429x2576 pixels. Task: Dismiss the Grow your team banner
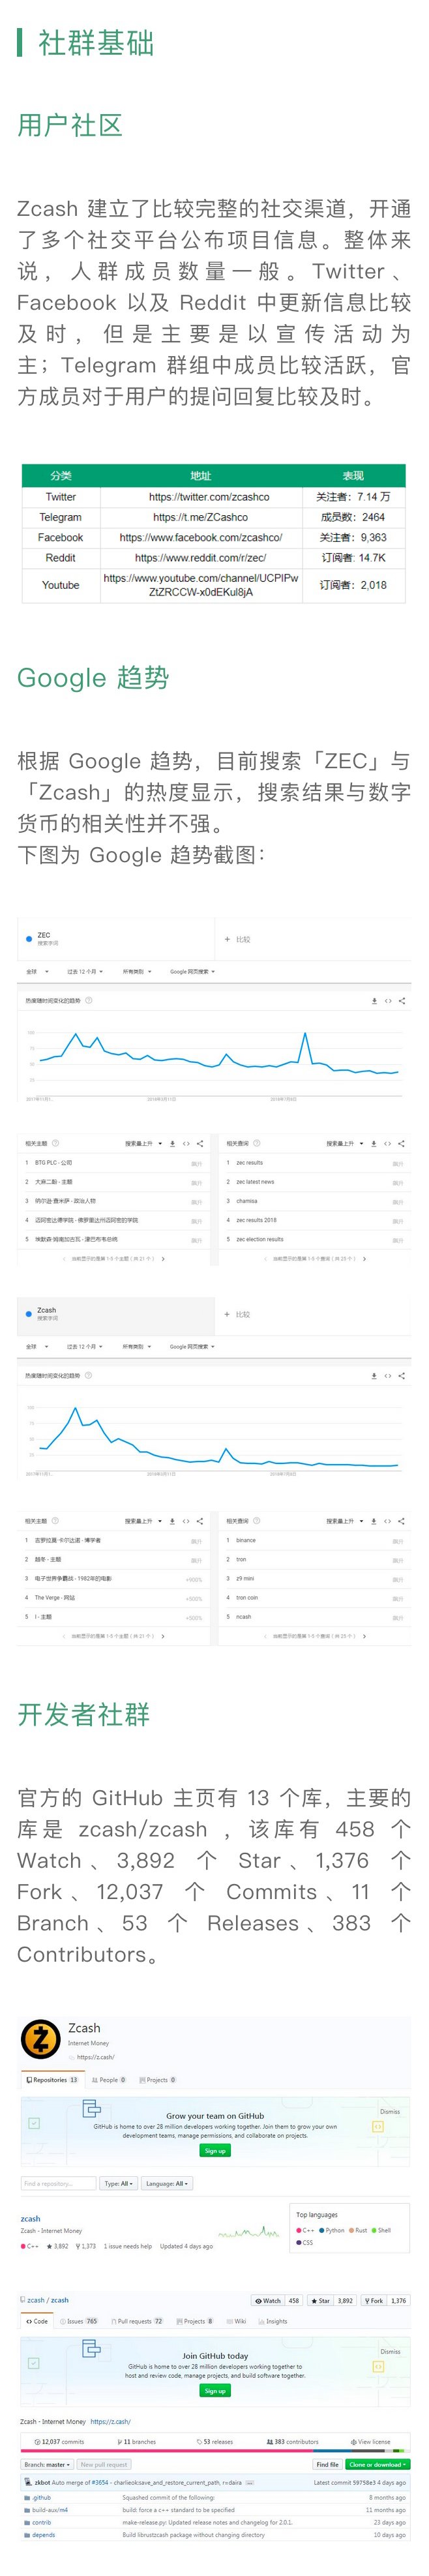pos(390,2111)
